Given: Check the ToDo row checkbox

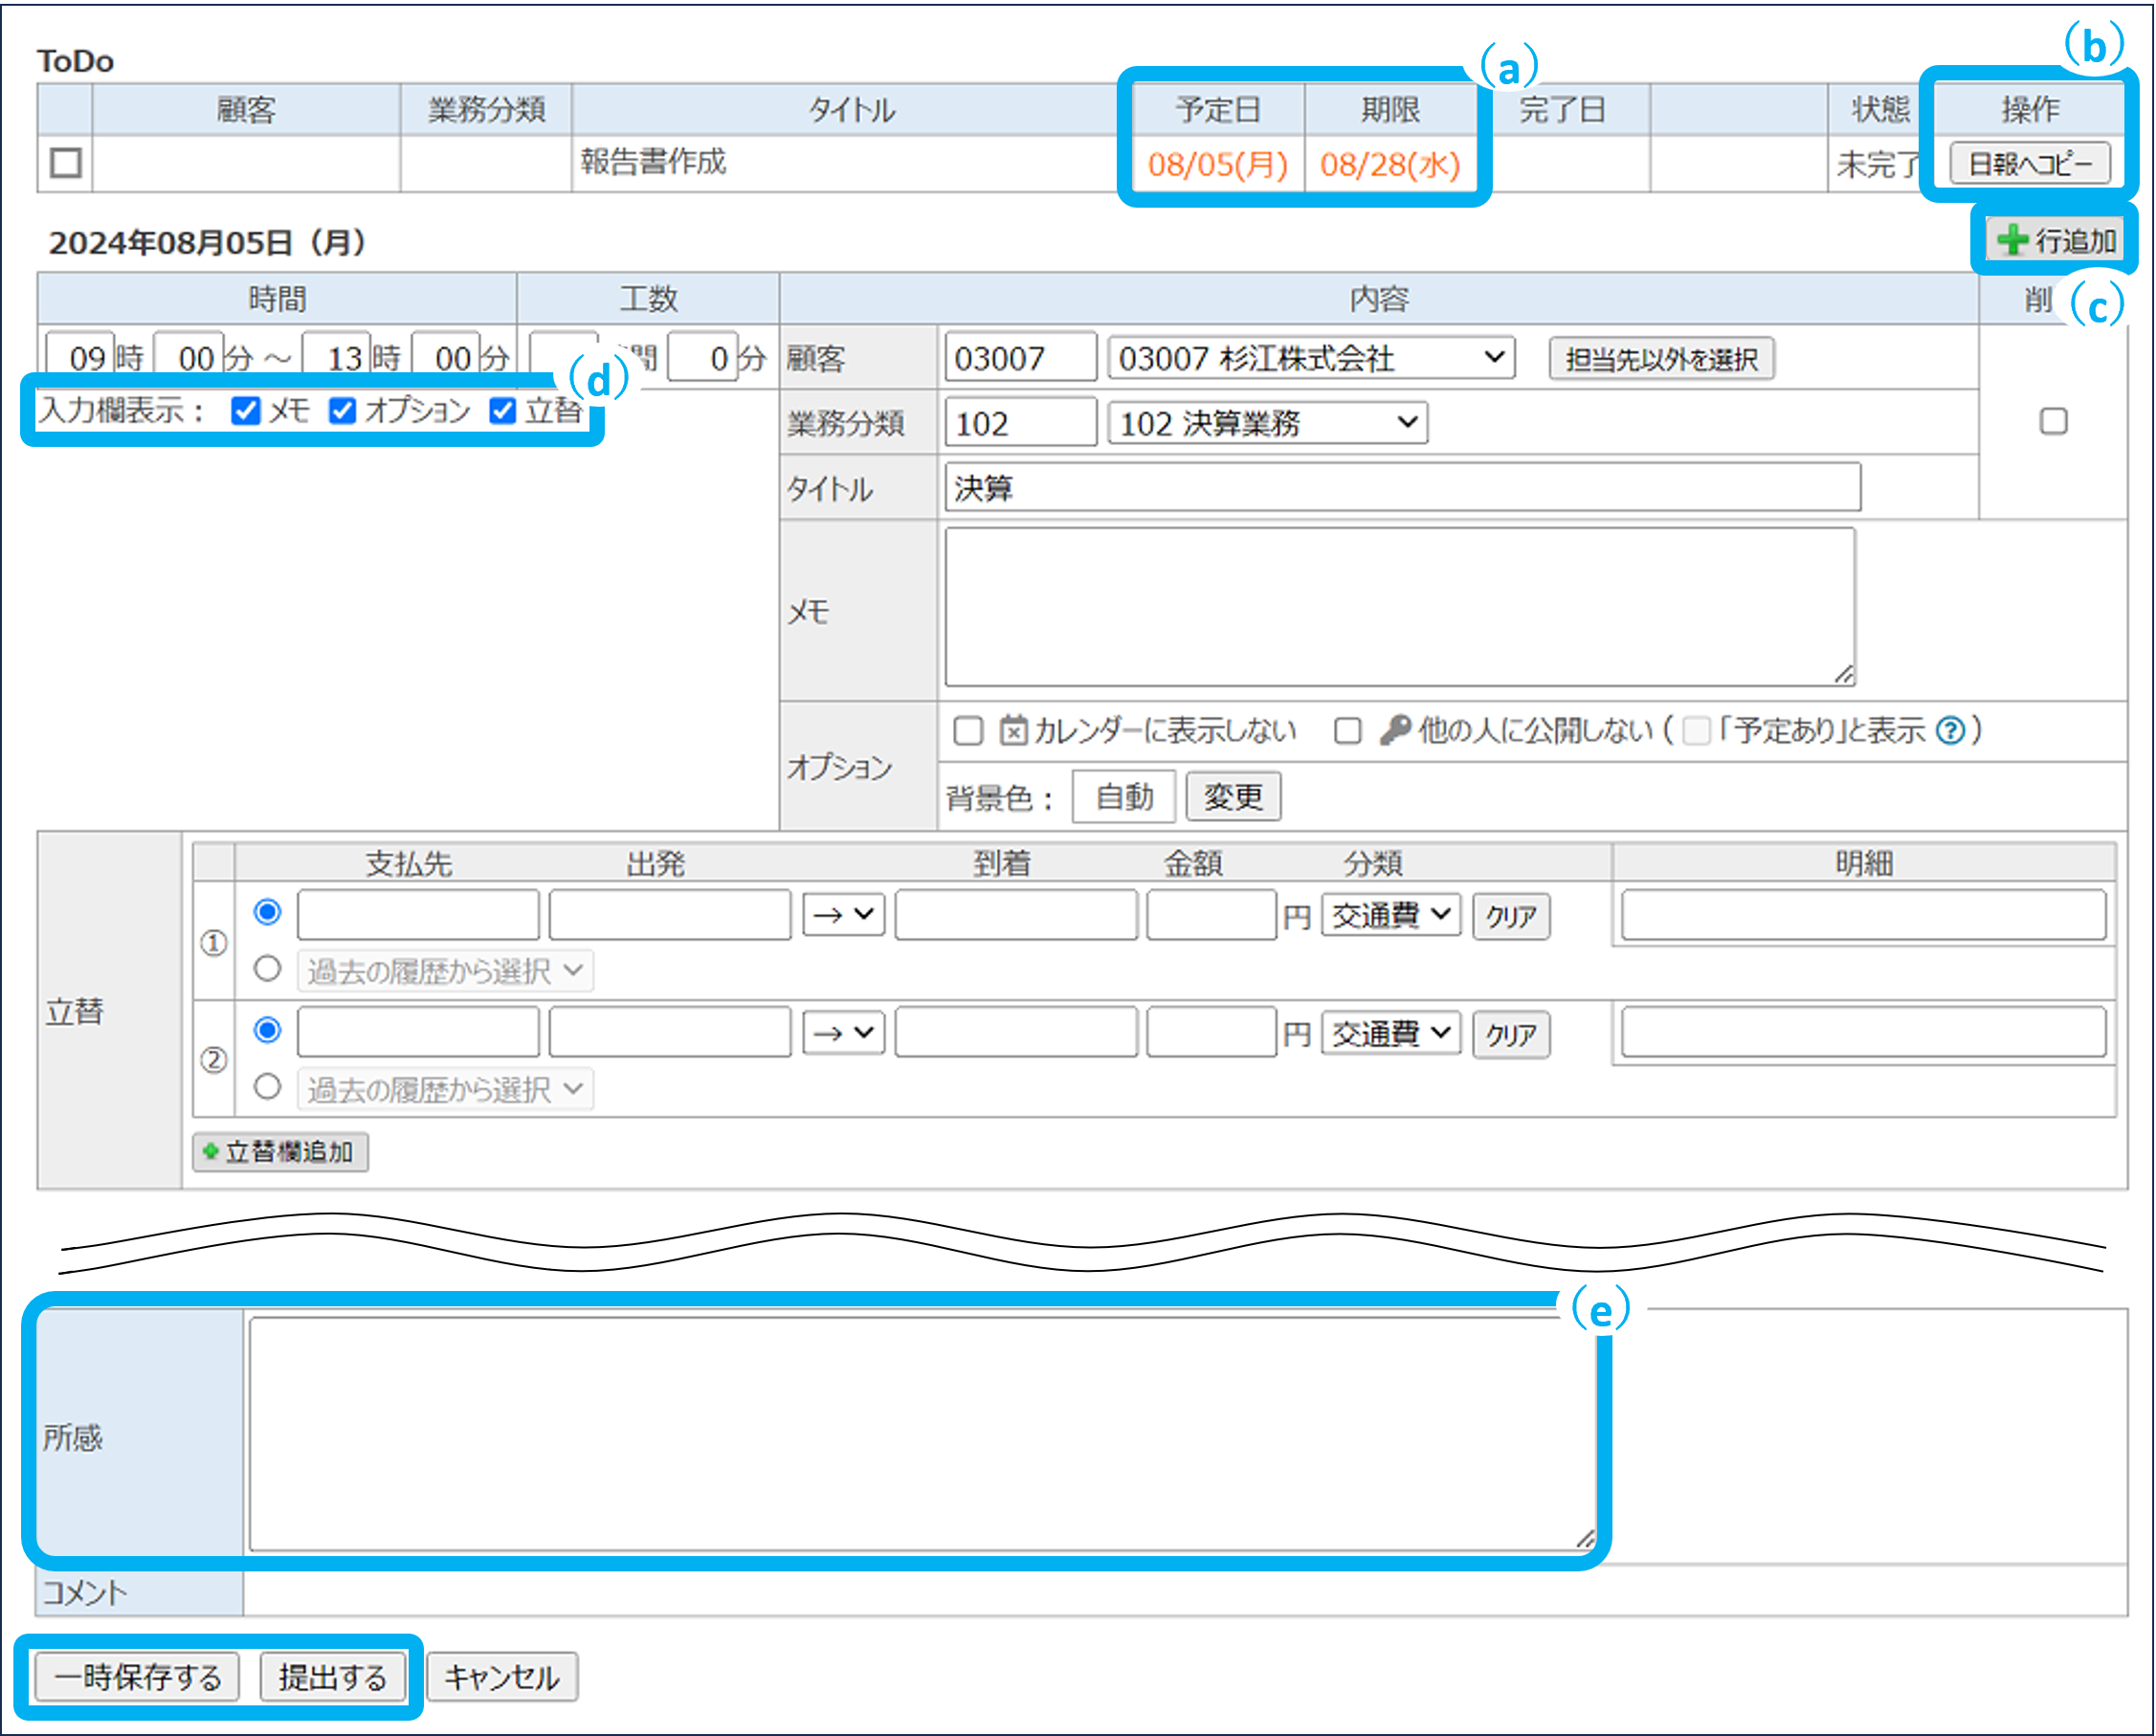Looking at the screenshot, I should click(x=66, y=163).
